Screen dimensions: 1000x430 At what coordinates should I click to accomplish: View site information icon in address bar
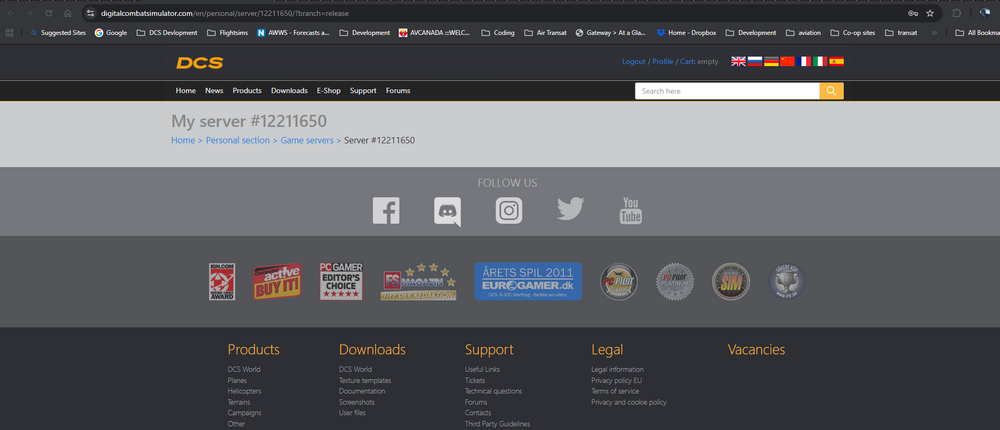[x=90, y=13]
